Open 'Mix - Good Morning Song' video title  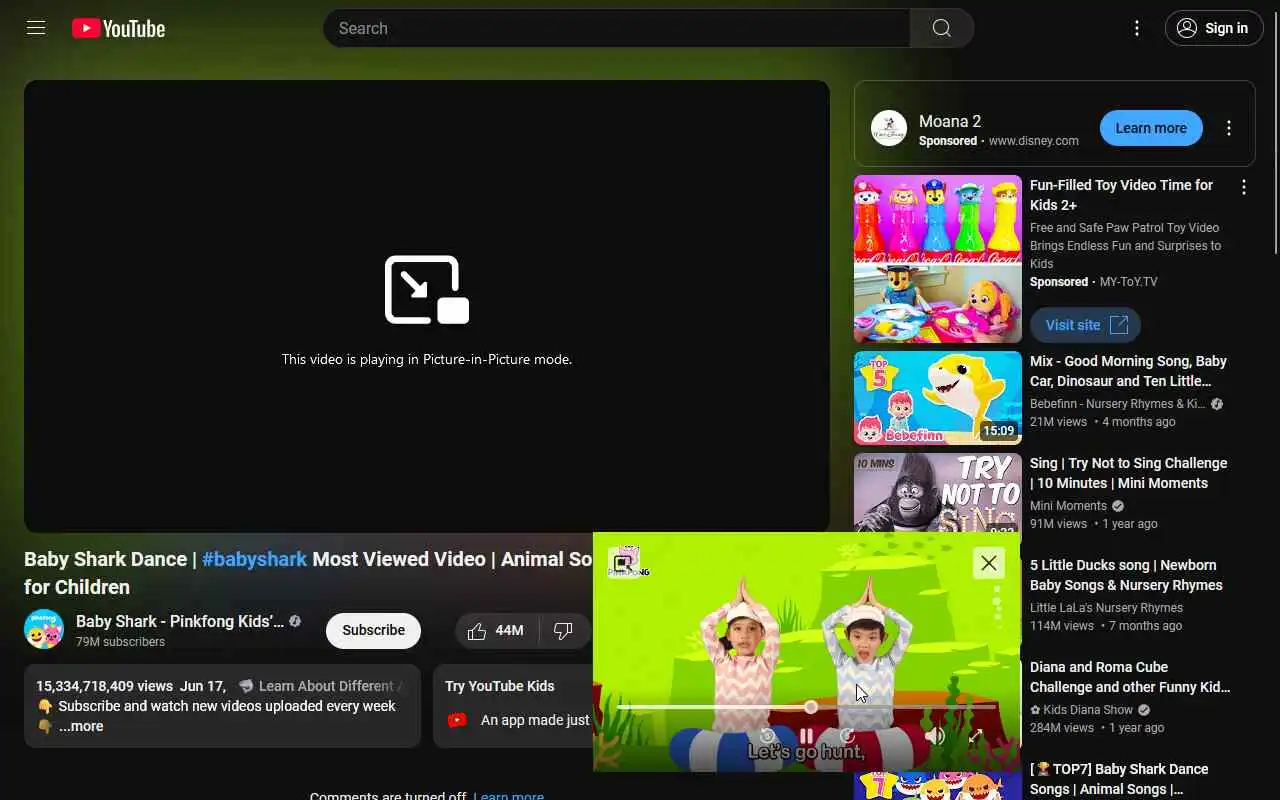pyautogui.click(x=1128, y=371)
